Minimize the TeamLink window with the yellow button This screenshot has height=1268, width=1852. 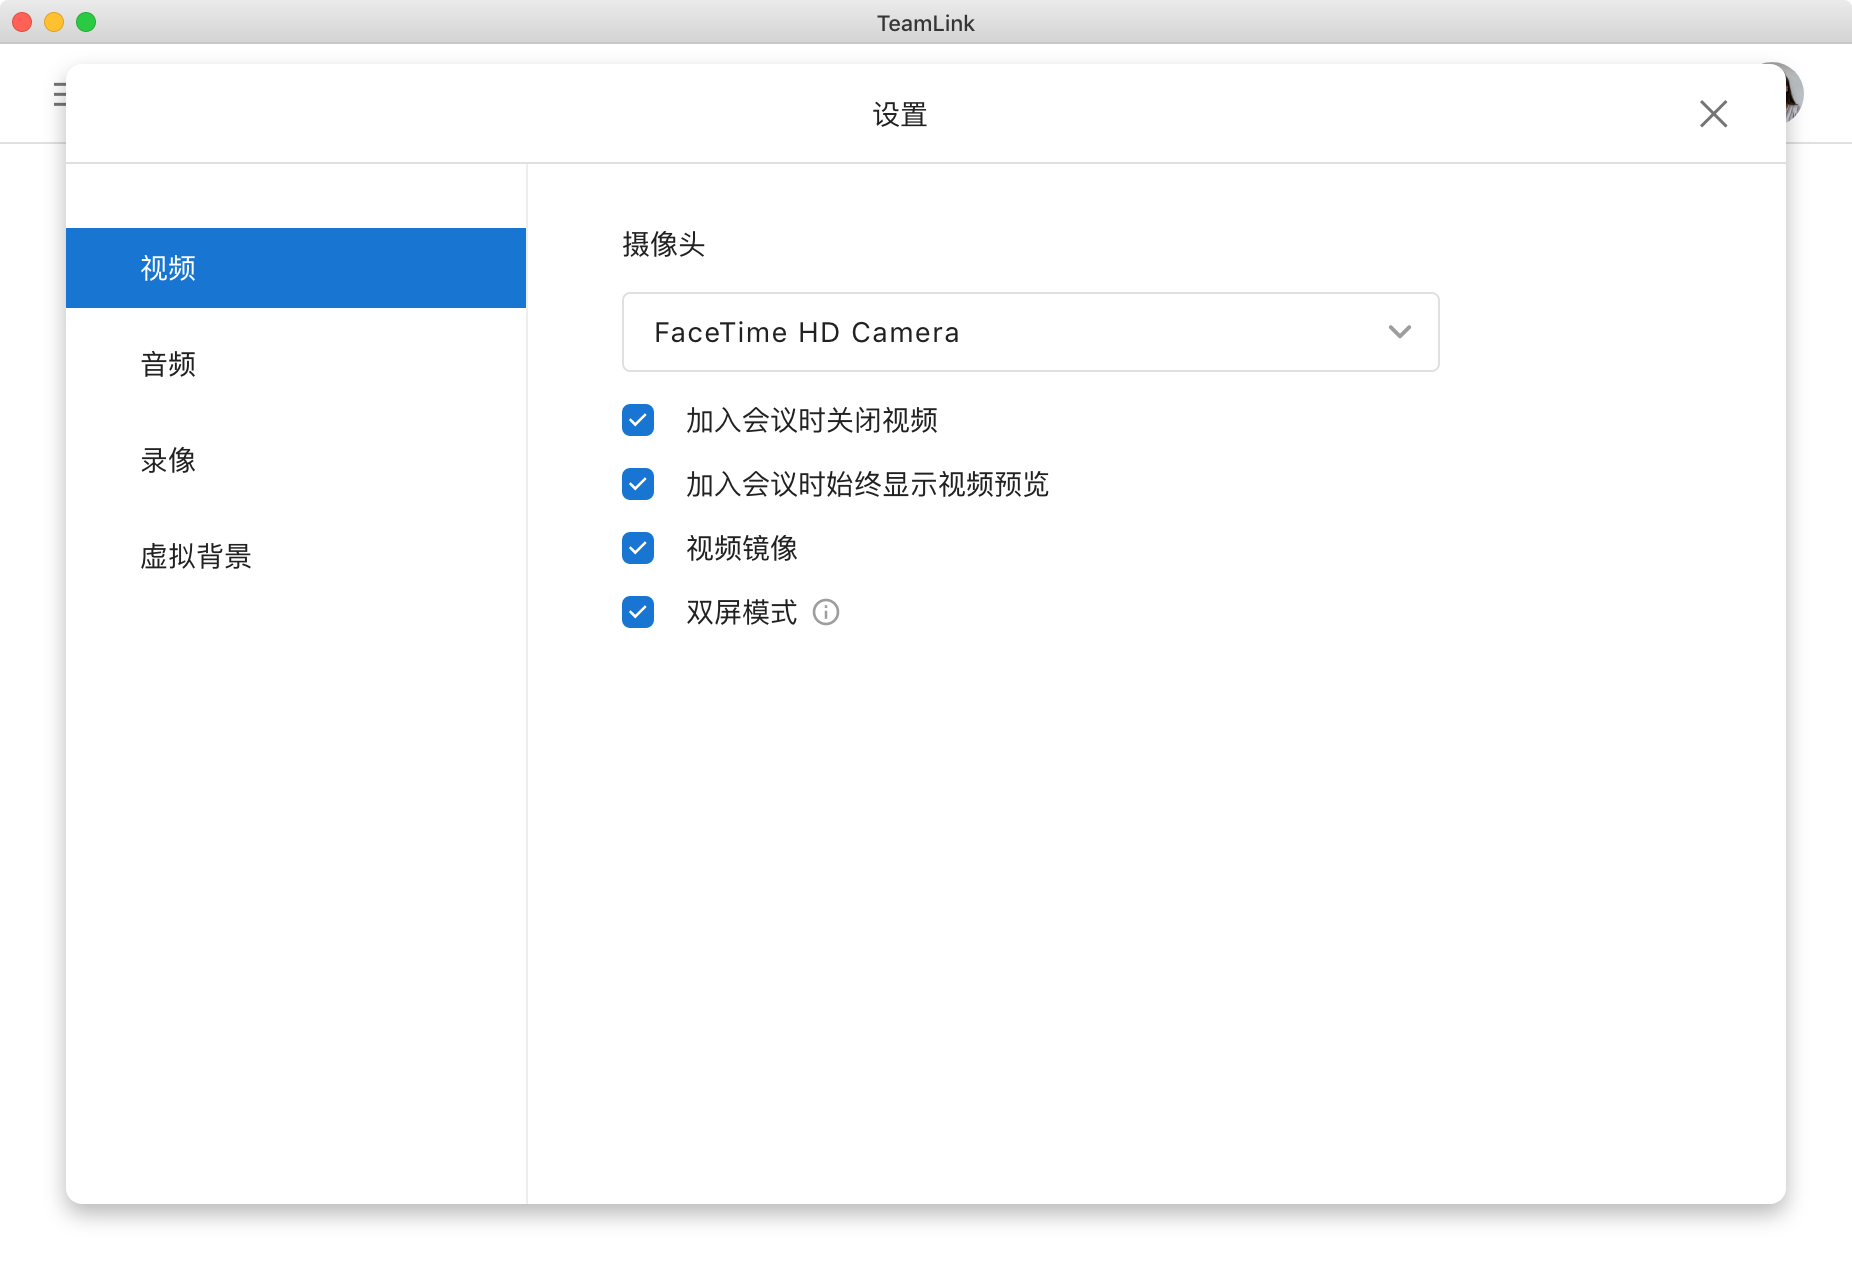[54, 22]
